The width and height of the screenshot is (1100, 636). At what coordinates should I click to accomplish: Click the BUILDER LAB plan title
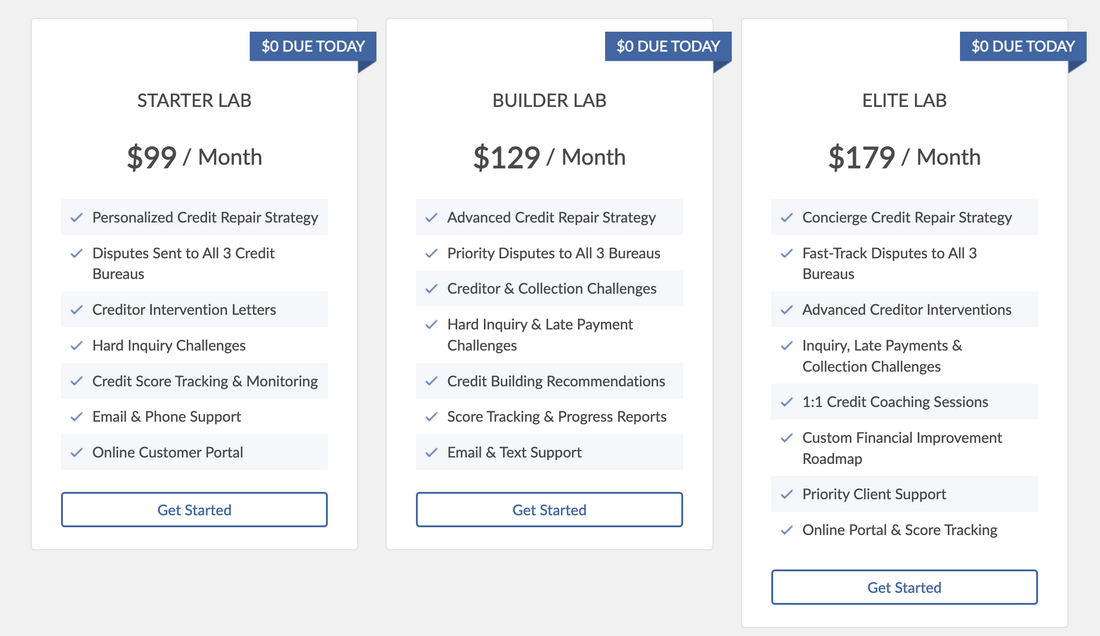549,100
